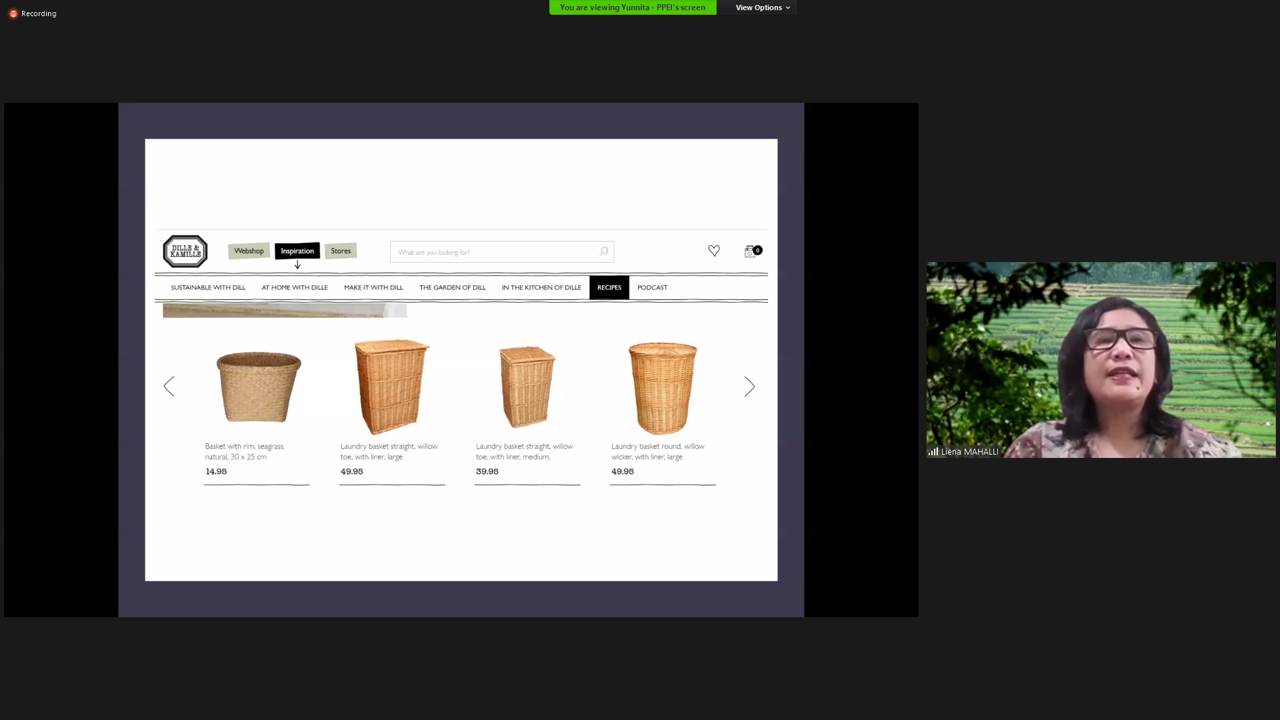
Task: Click the wishlist heart icon
Action: pyautogui.click(x=714, y=251)
